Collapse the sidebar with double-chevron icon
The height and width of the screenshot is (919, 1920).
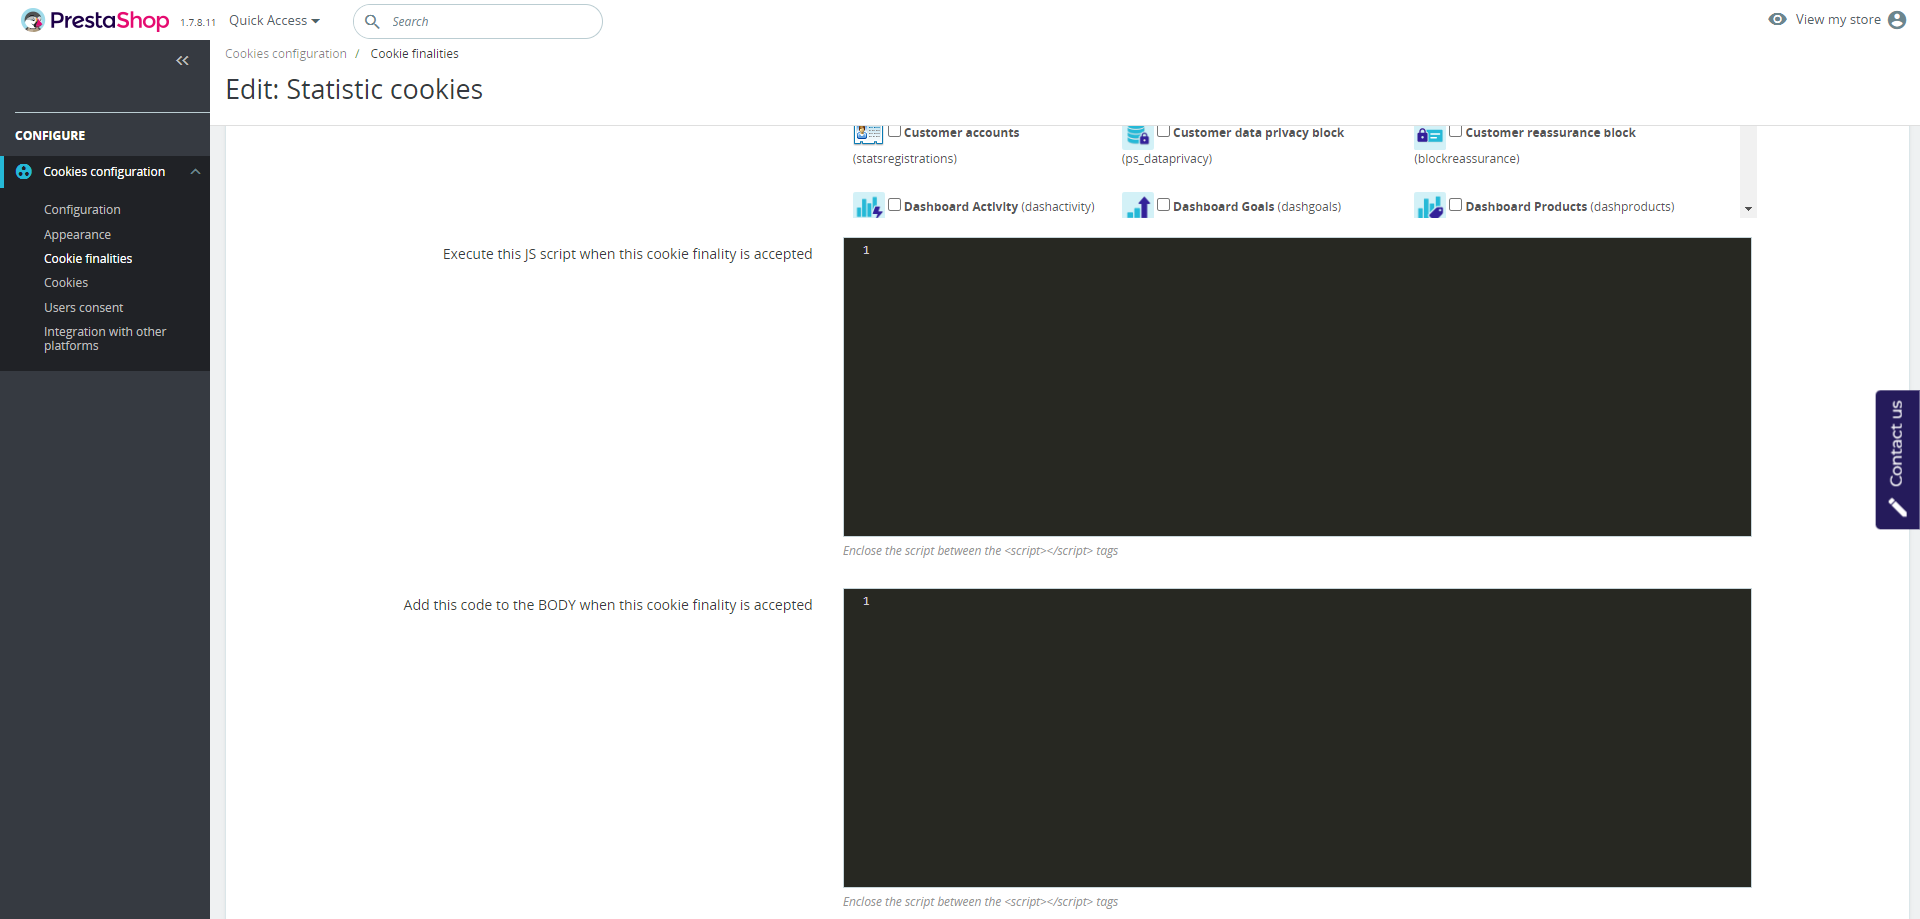[182, 61]
